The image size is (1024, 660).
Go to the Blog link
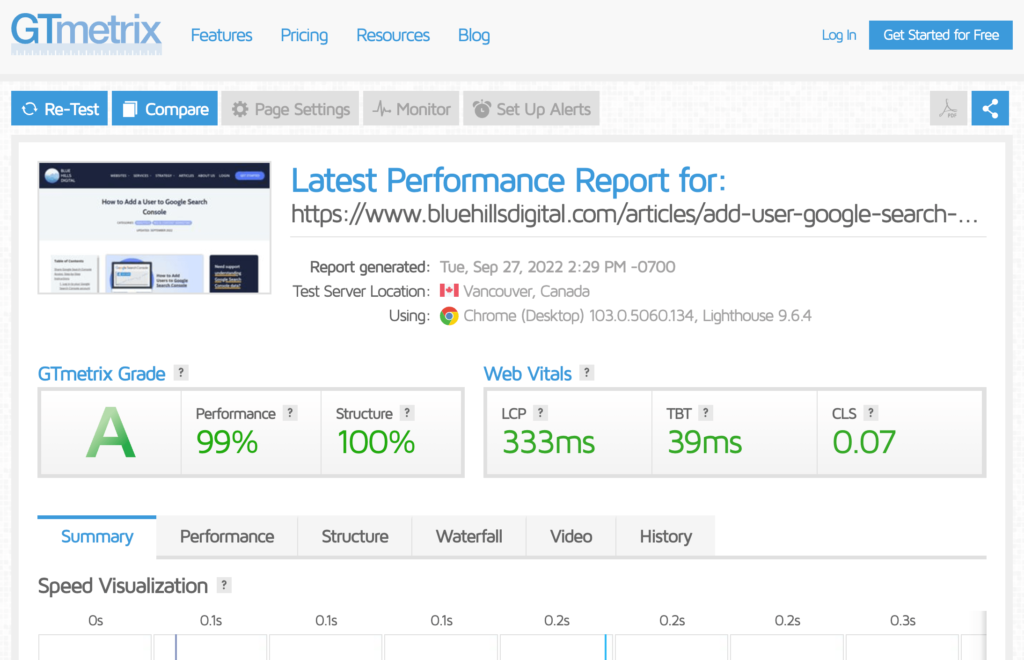[x=474, y=35]
